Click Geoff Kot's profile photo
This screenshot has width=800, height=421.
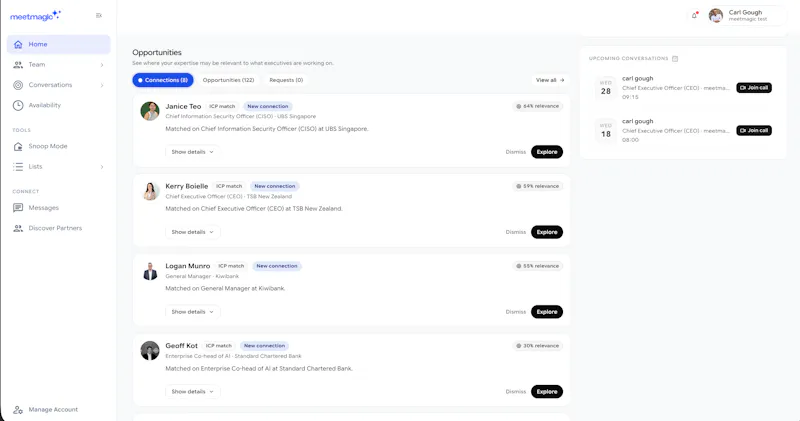150,351
